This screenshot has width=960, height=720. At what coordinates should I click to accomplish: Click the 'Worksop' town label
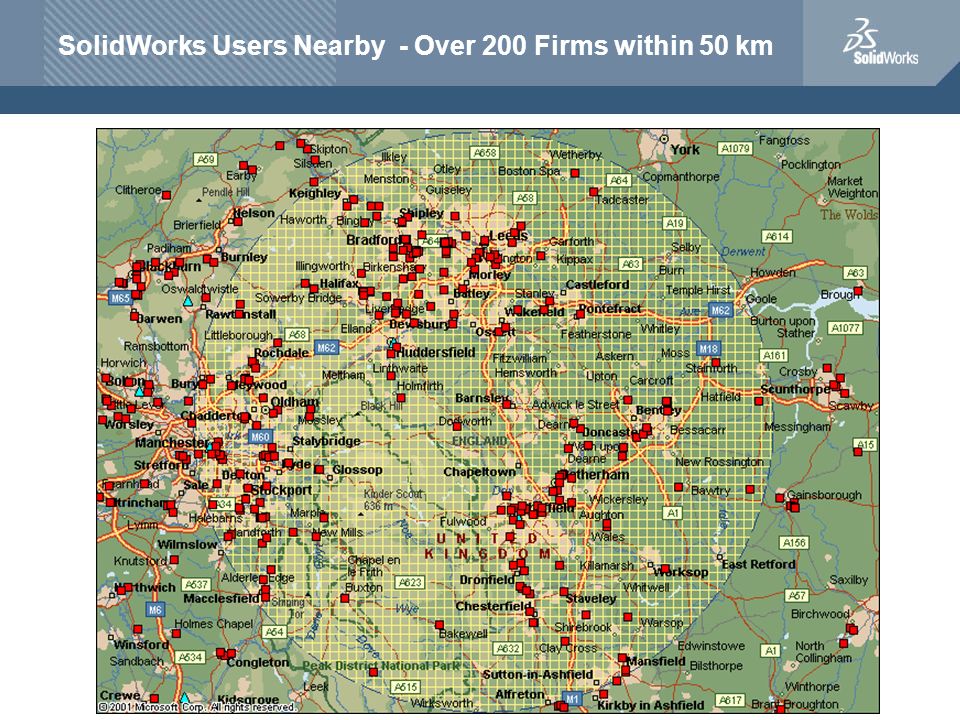tap(680, 572)
